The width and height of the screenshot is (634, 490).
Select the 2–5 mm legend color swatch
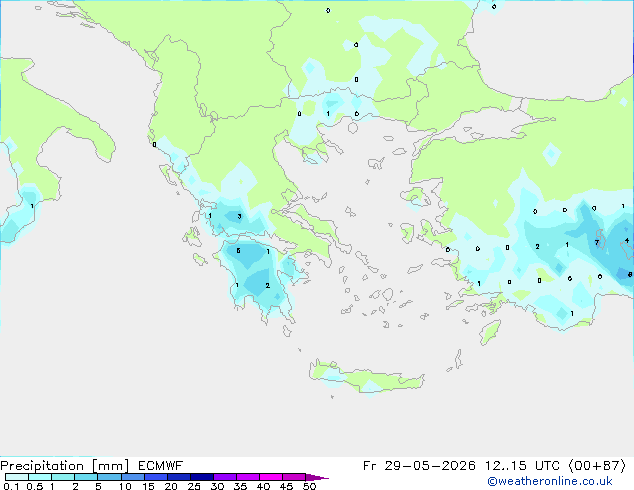point(86,477)
